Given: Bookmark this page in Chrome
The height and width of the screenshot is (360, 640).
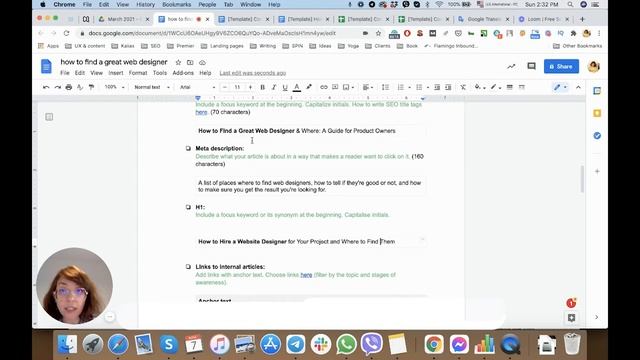Looking at the screenshot, I should pos(378,33).
